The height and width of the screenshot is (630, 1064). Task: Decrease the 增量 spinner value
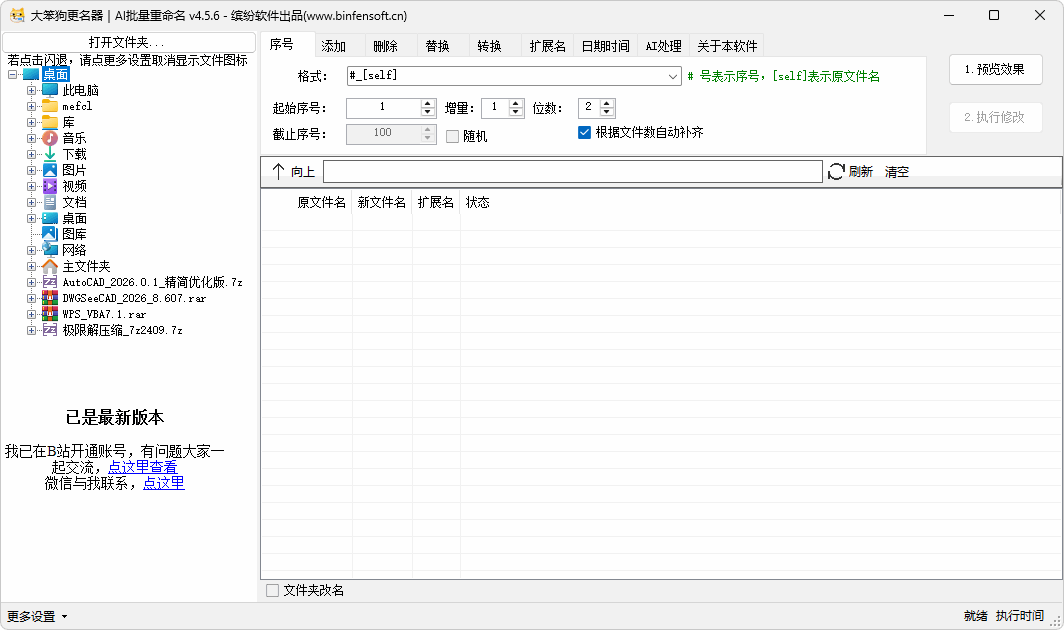516,112
